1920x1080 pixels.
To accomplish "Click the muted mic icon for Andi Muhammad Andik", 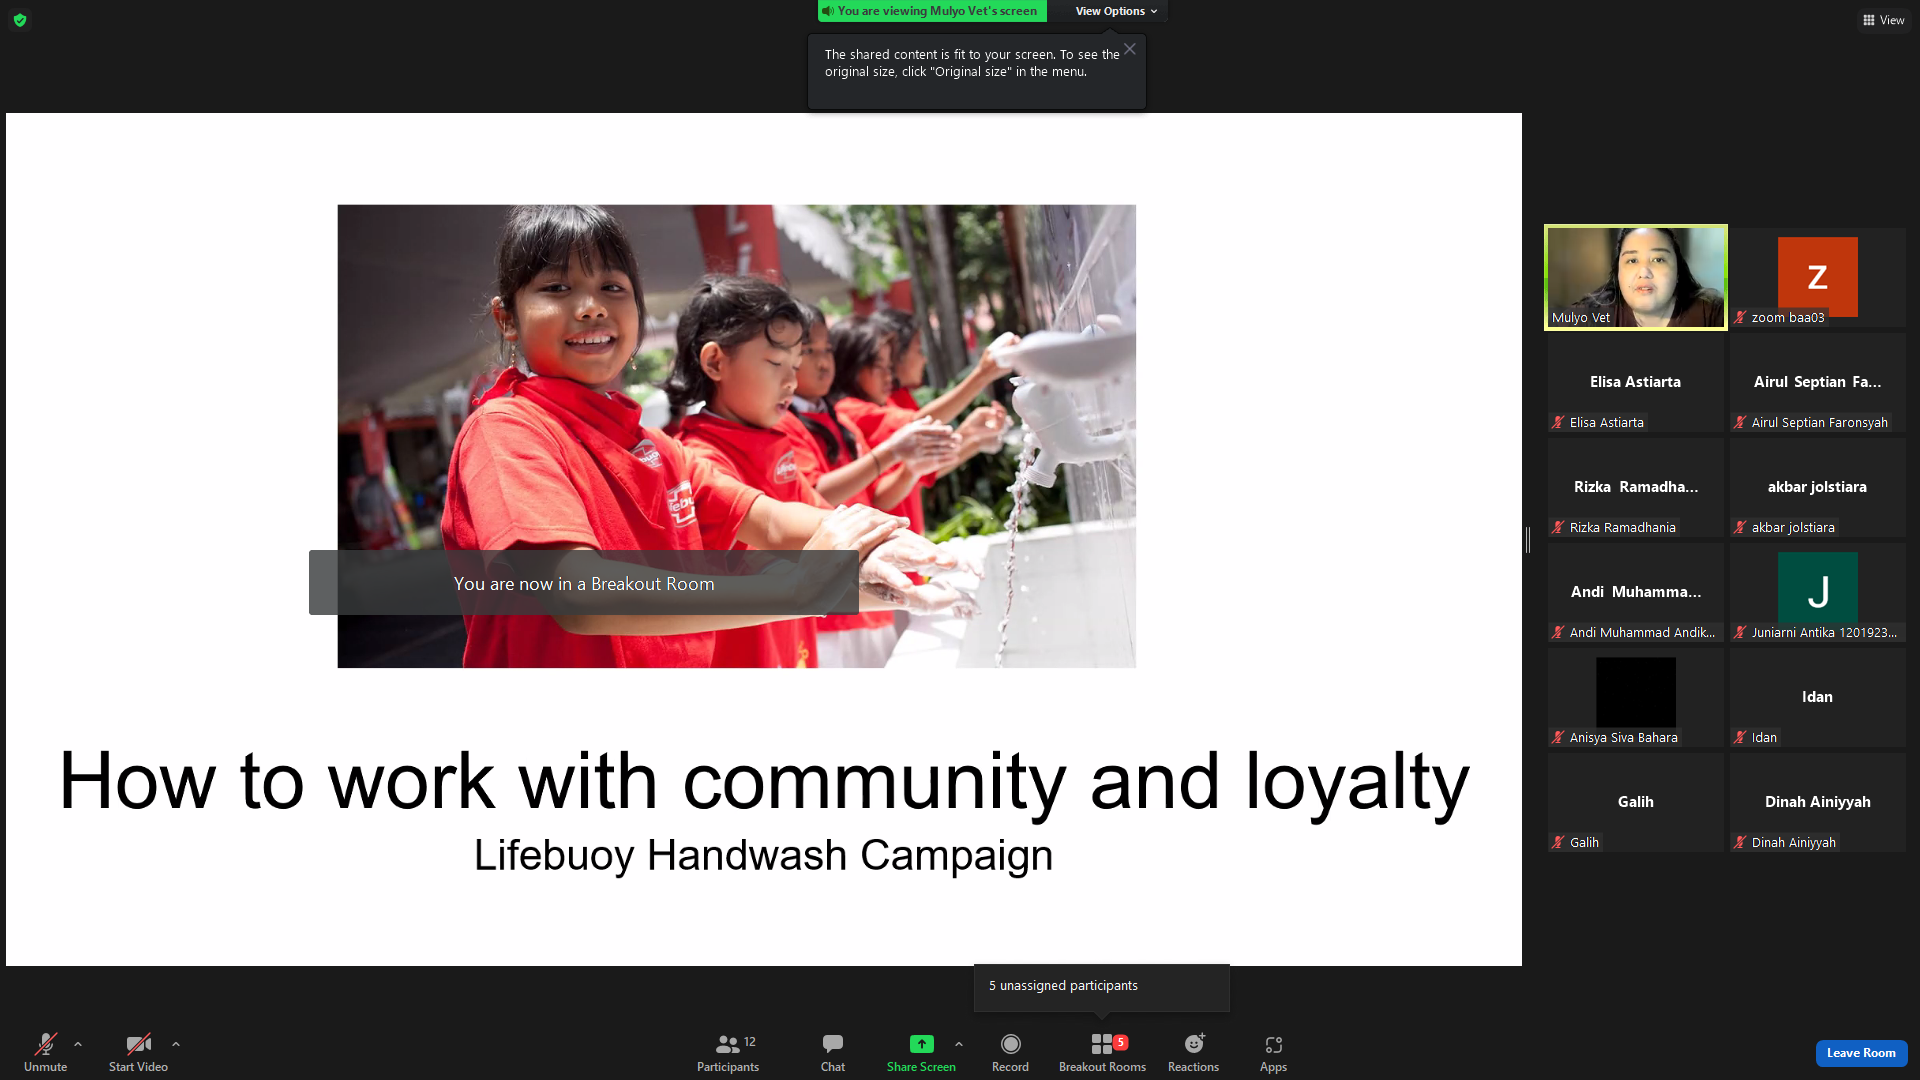I will click(1558, 632).
